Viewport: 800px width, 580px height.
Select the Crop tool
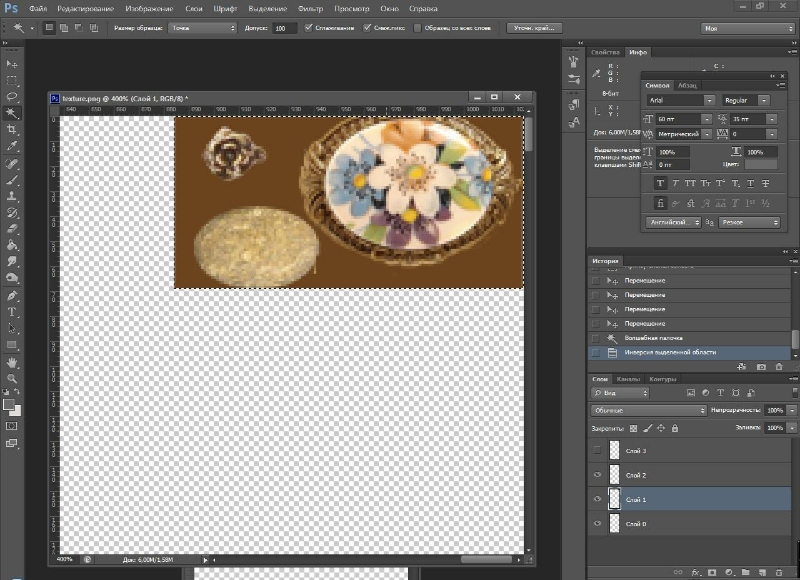12,130
